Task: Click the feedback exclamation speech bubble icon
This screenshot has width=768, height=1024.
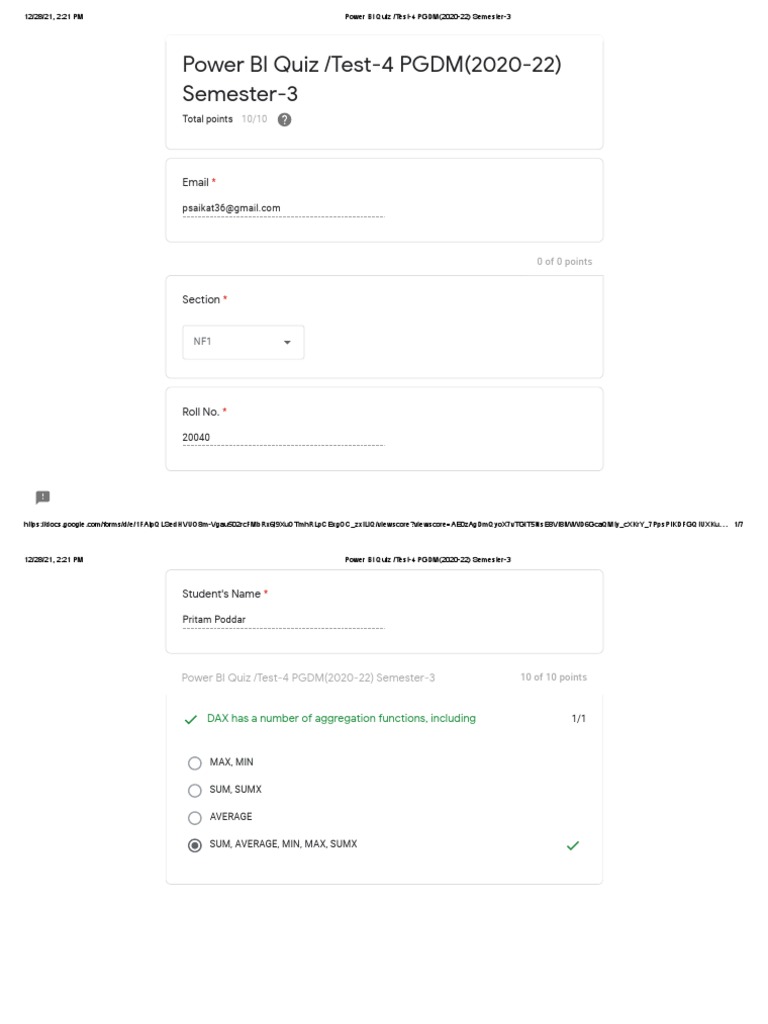Action: pyautogui.click(x=42, y=497)
